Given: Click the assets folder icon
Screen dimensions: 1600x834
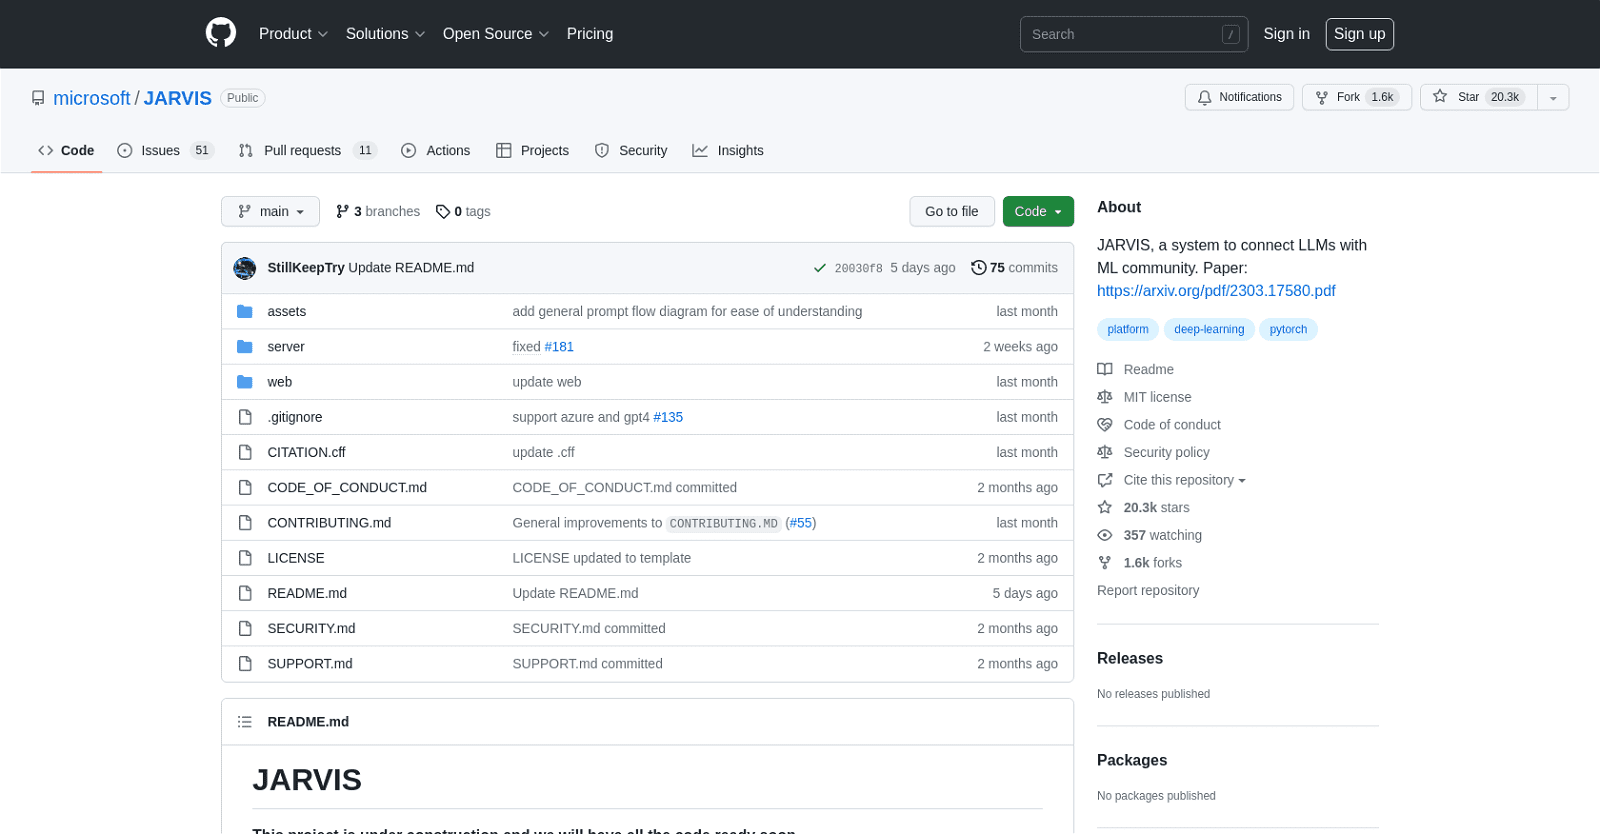Looking at the screenshot, I should click(245, 312).
